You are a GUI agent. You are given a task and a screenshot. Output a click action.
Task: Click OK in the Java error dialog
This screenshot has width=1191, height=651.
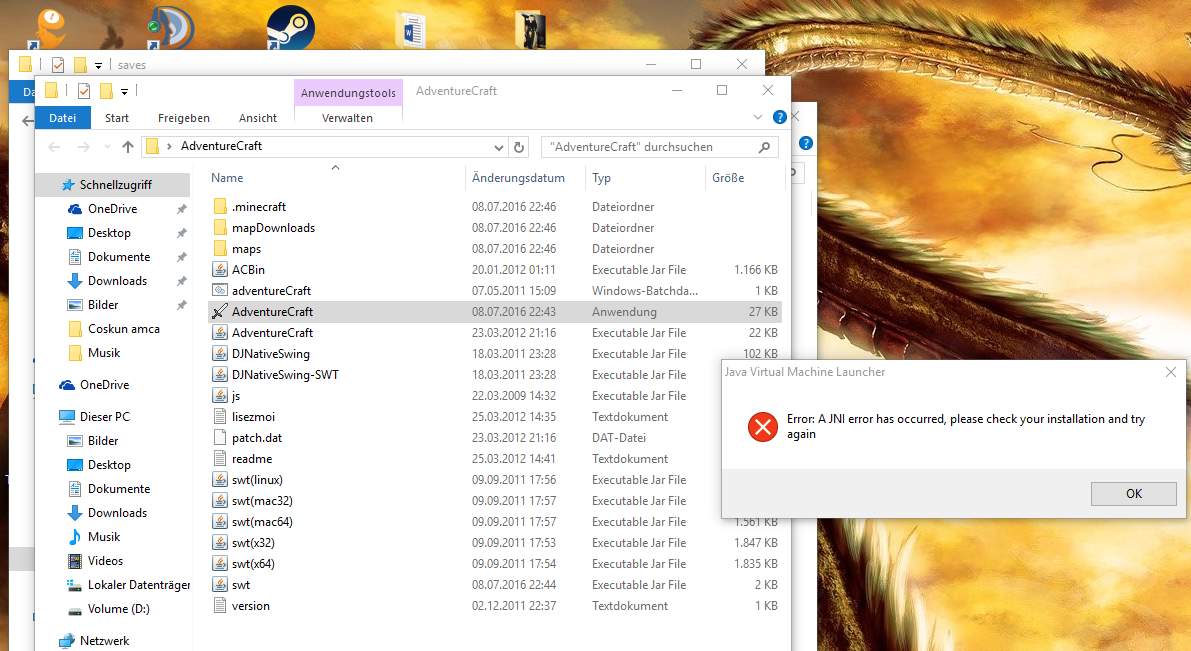(x=1133, y=494)
